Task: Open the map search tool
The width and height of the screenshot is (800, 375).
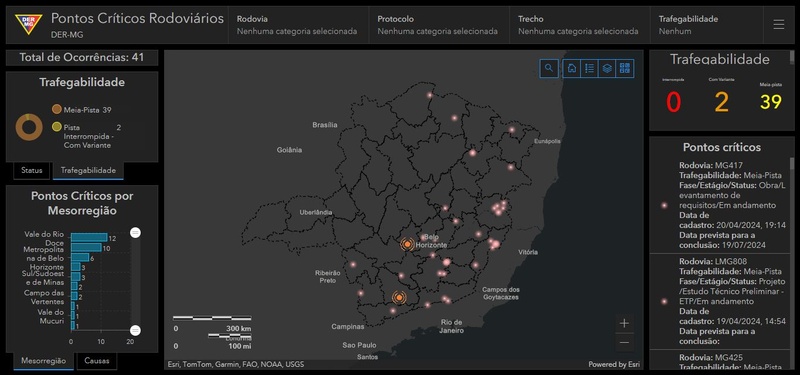Action: [549, 68]
